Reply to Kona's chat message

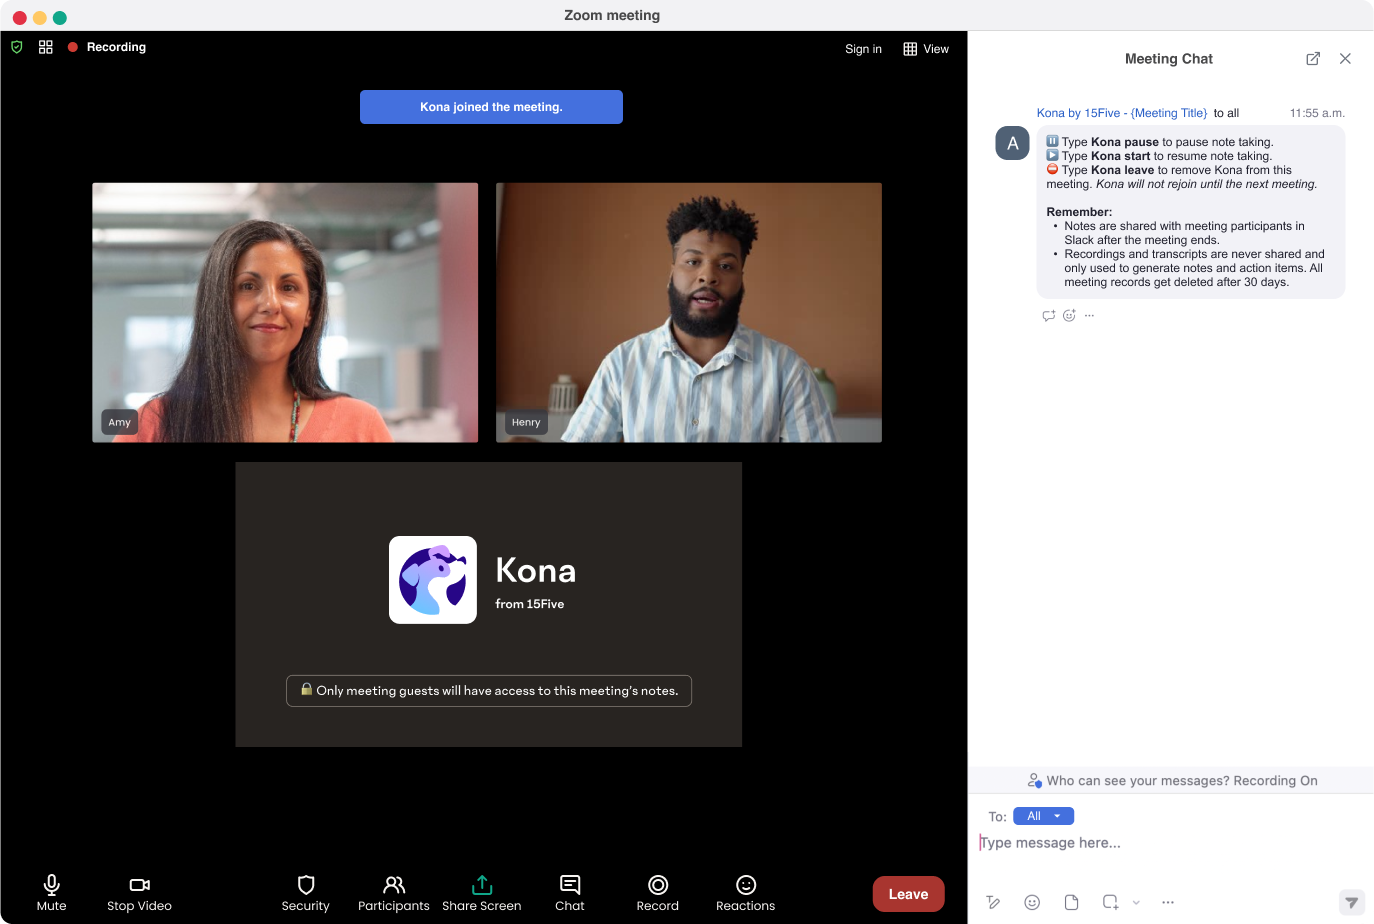(1048, 315)
